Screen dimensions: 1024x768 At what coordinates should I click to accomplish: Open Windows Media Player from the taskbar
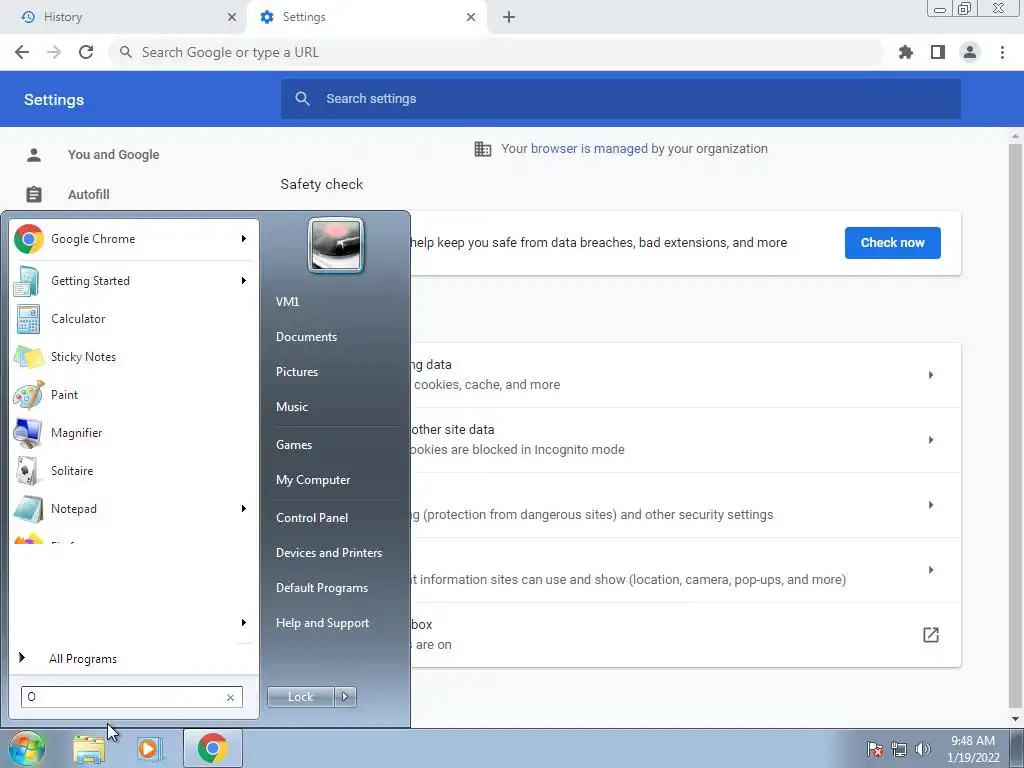pyautogui.click(x=149, y=748)
